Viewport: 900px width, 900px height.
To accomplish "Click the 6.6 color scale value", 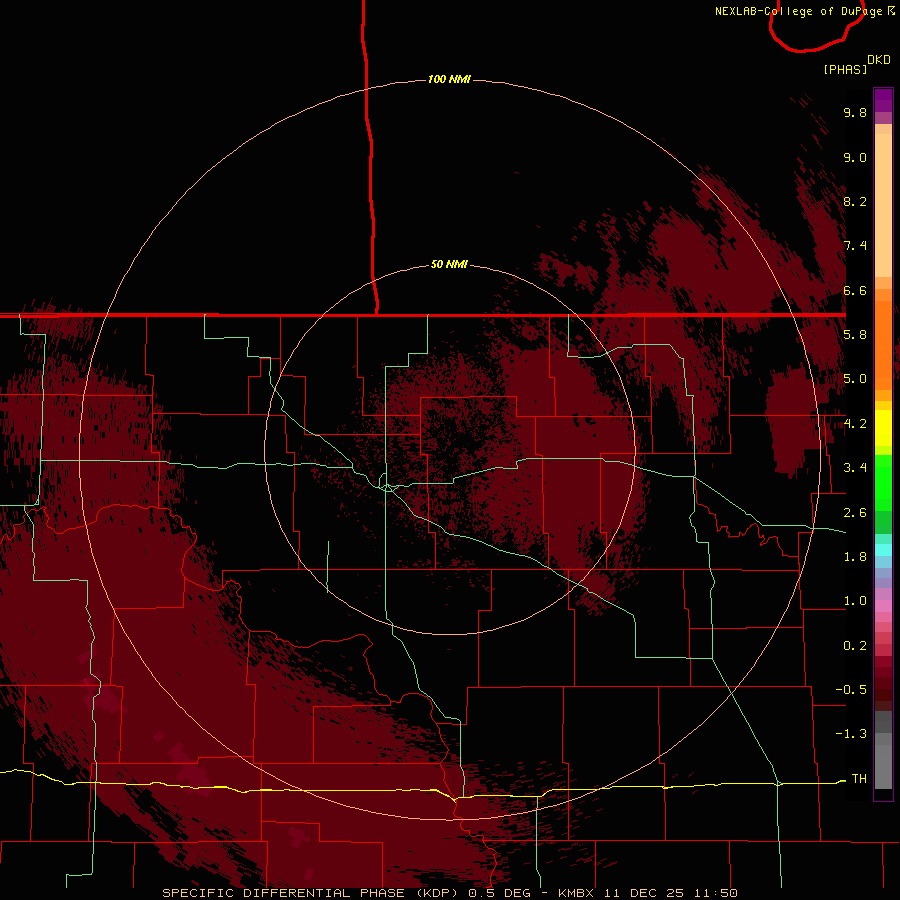I will [x=855, y=290].
